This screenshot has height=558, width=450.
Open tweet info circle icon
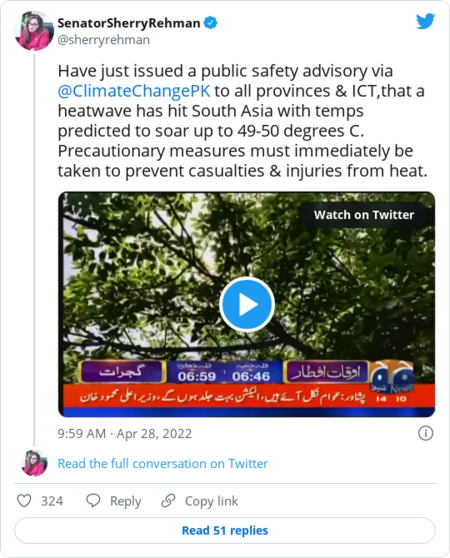(x=425, y=433)
